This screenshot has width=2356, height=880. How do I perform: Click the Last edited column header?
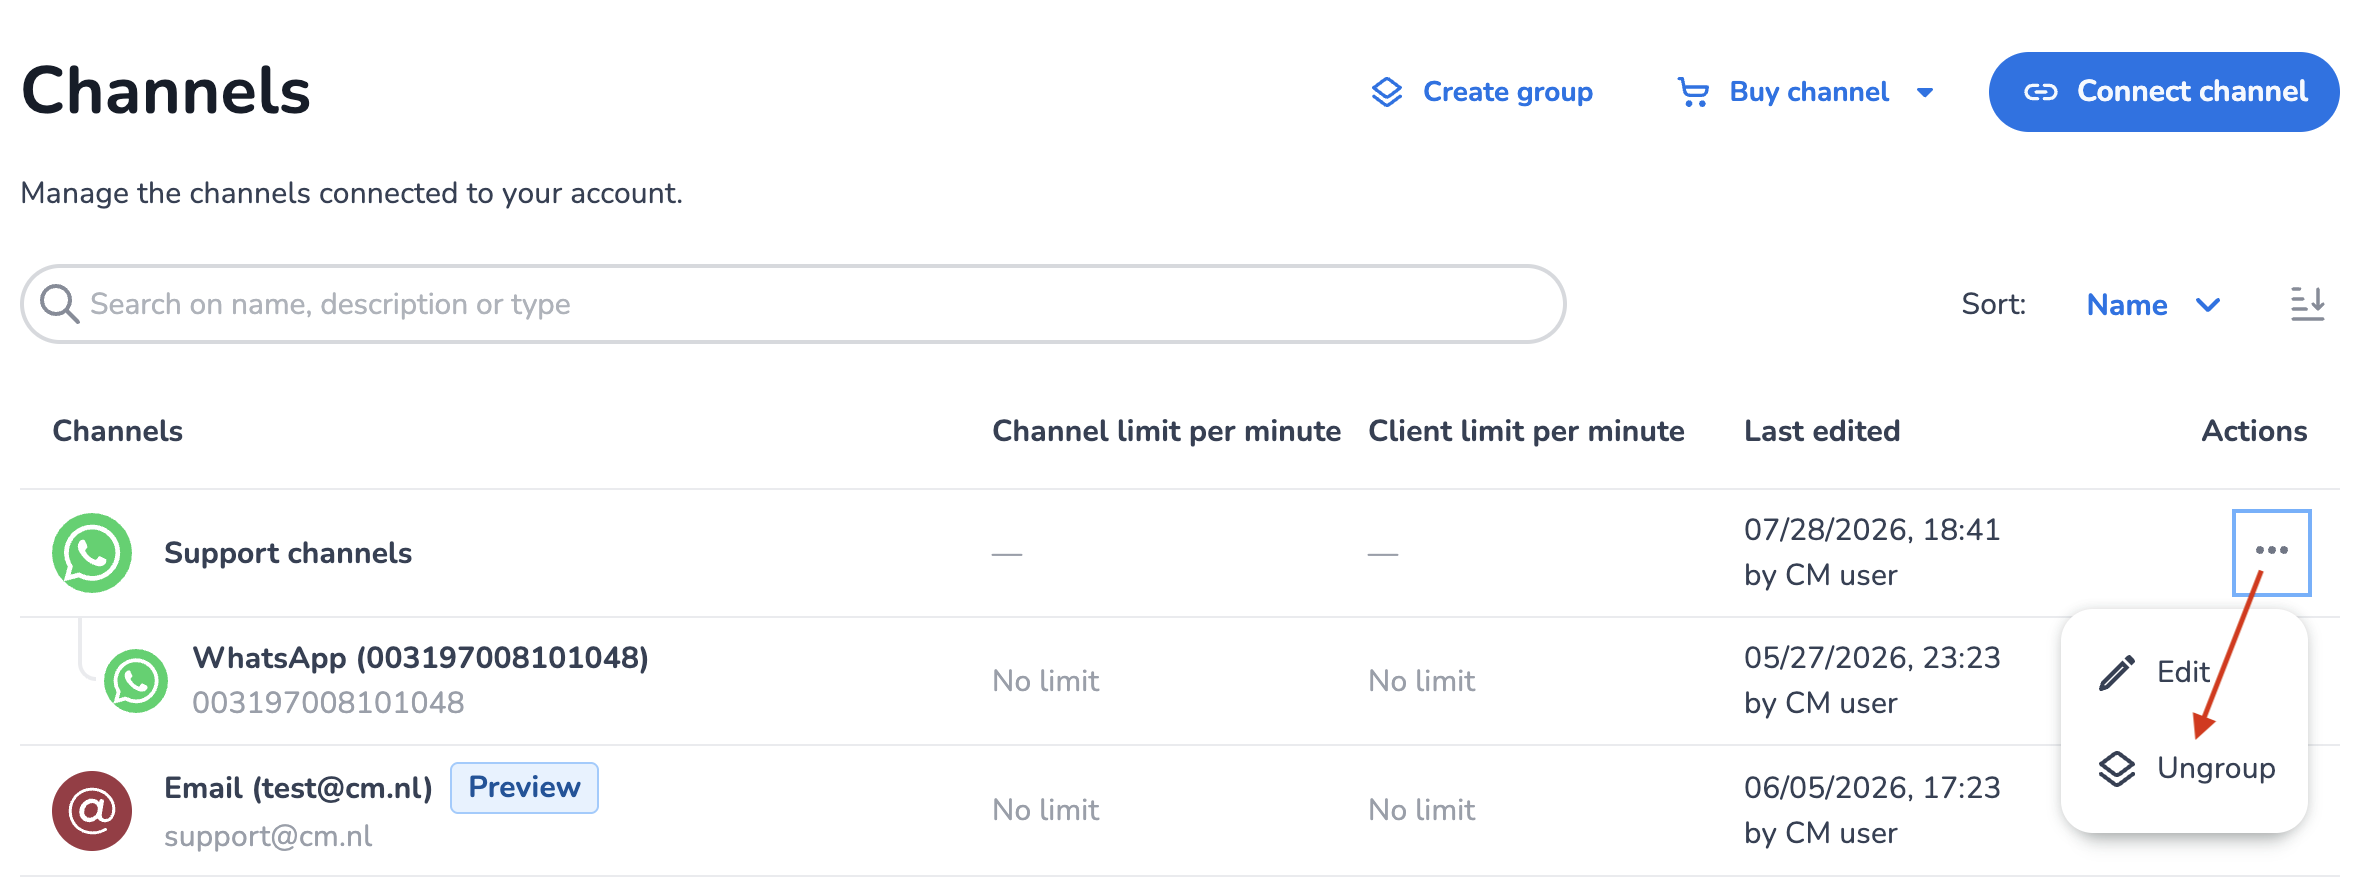1822,431
